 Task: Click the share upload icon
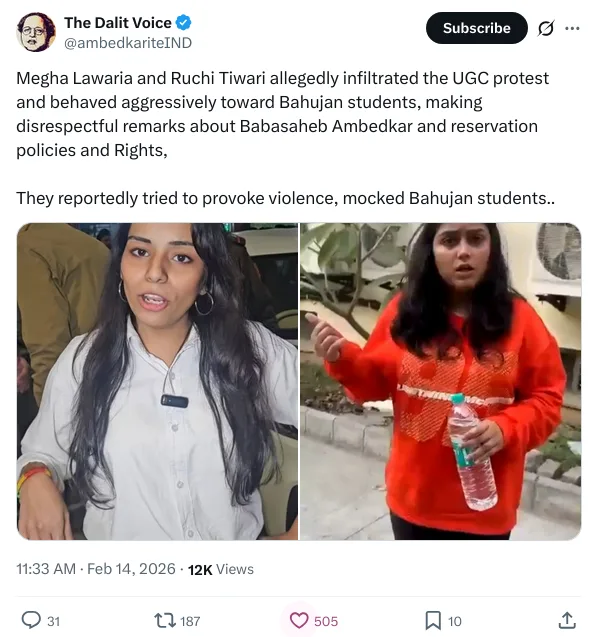click(567, 620)
